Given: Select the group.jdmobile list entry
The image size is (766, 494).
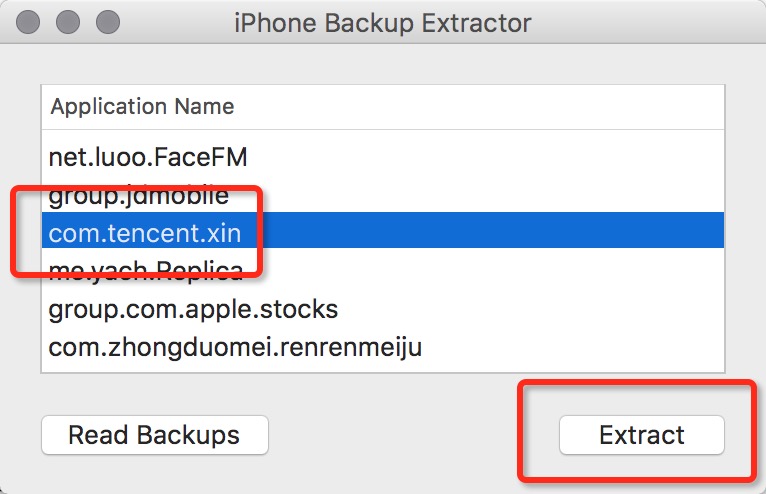Looking at the screenshot, I should [139, 195].
